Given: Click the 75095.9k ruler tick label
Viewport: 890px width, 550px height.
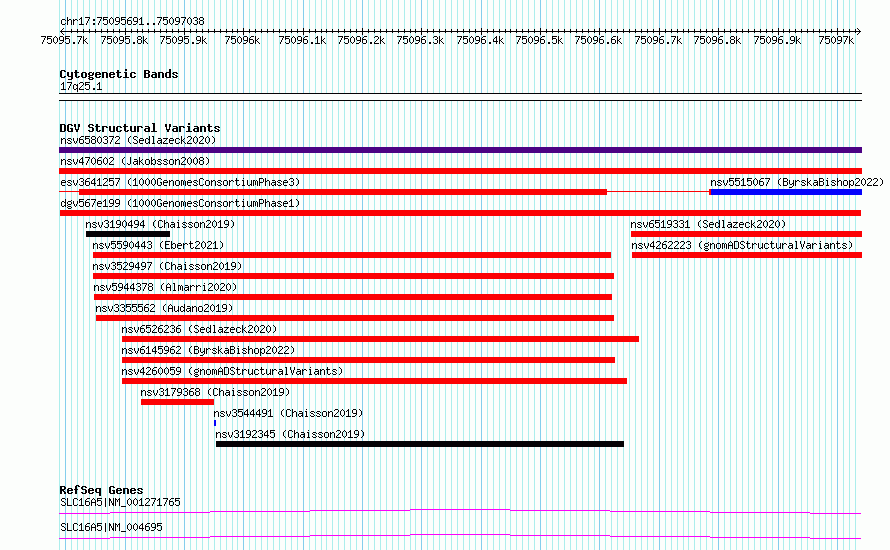Looking at the screenshot, I should pos(183,41).
